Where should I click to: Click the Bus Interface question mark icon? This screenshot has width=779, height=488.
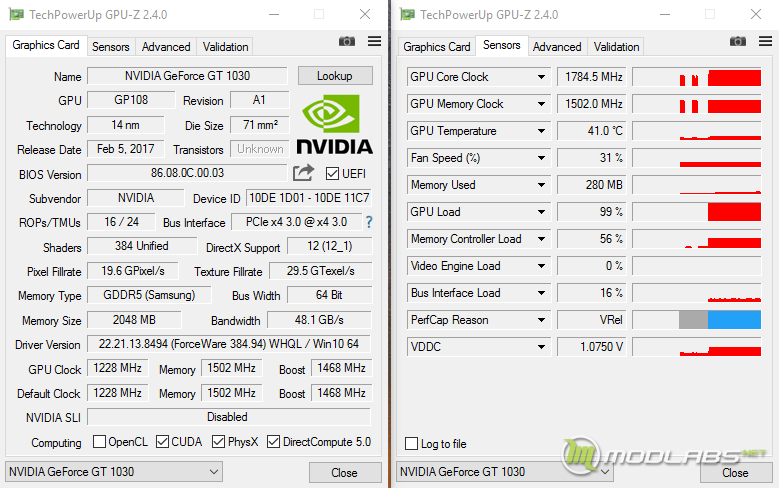[x=368, y=222]
